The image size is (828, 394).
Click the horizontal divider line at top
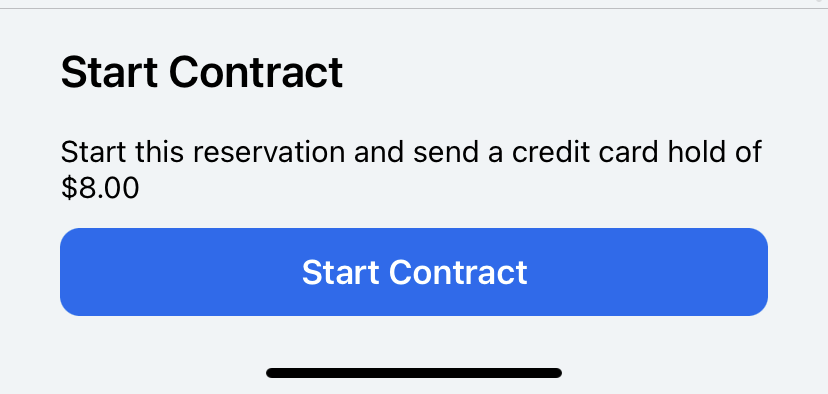(414, 8)
